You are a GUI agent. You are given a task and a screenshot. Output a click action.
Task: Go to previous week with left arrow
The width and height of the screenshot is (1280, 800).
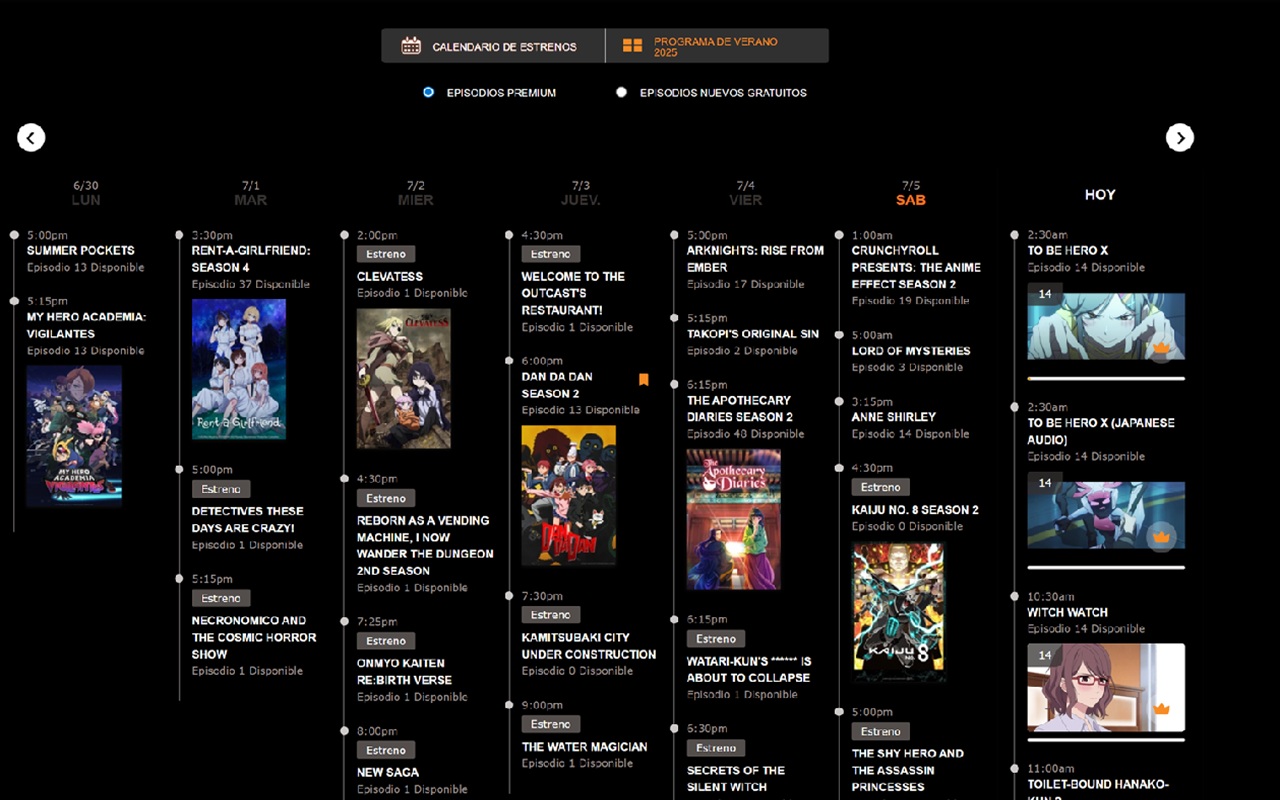point(31,138)
